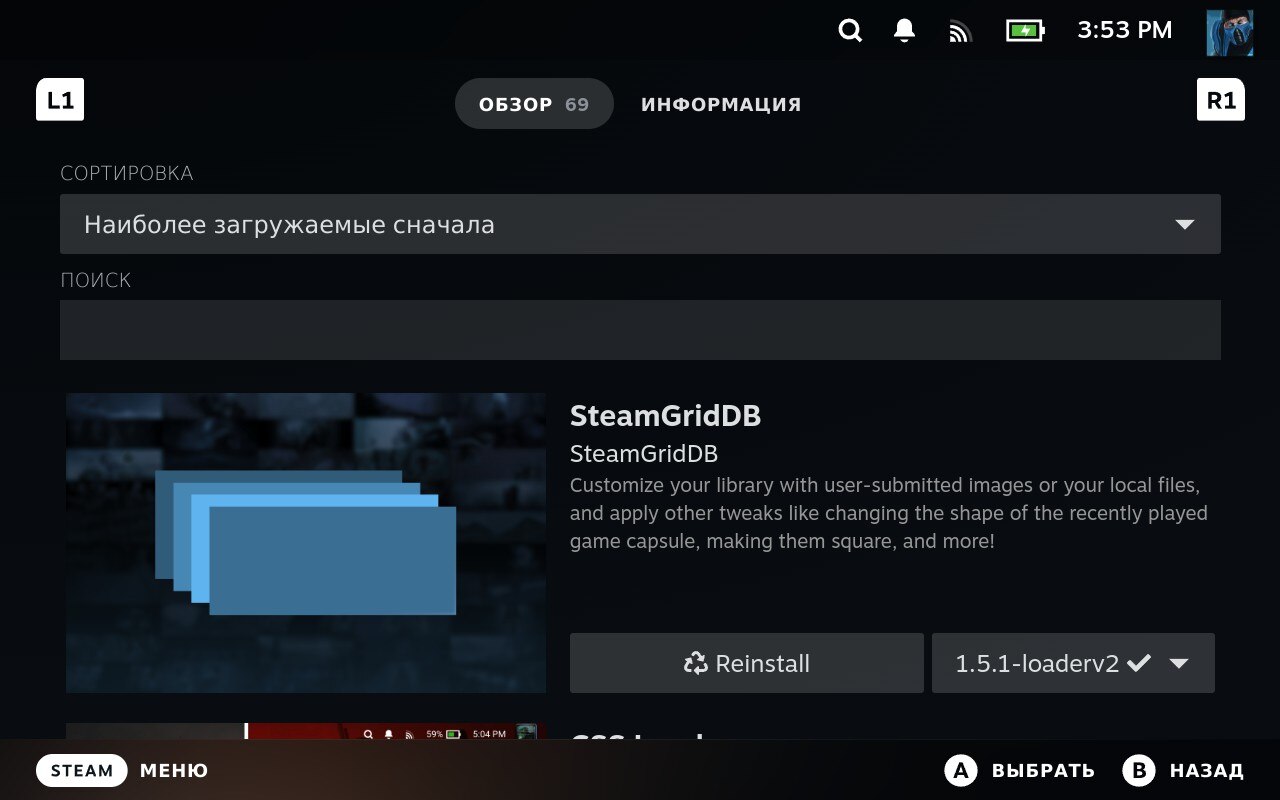Open the sort order dropdown

tap(640, 224)
